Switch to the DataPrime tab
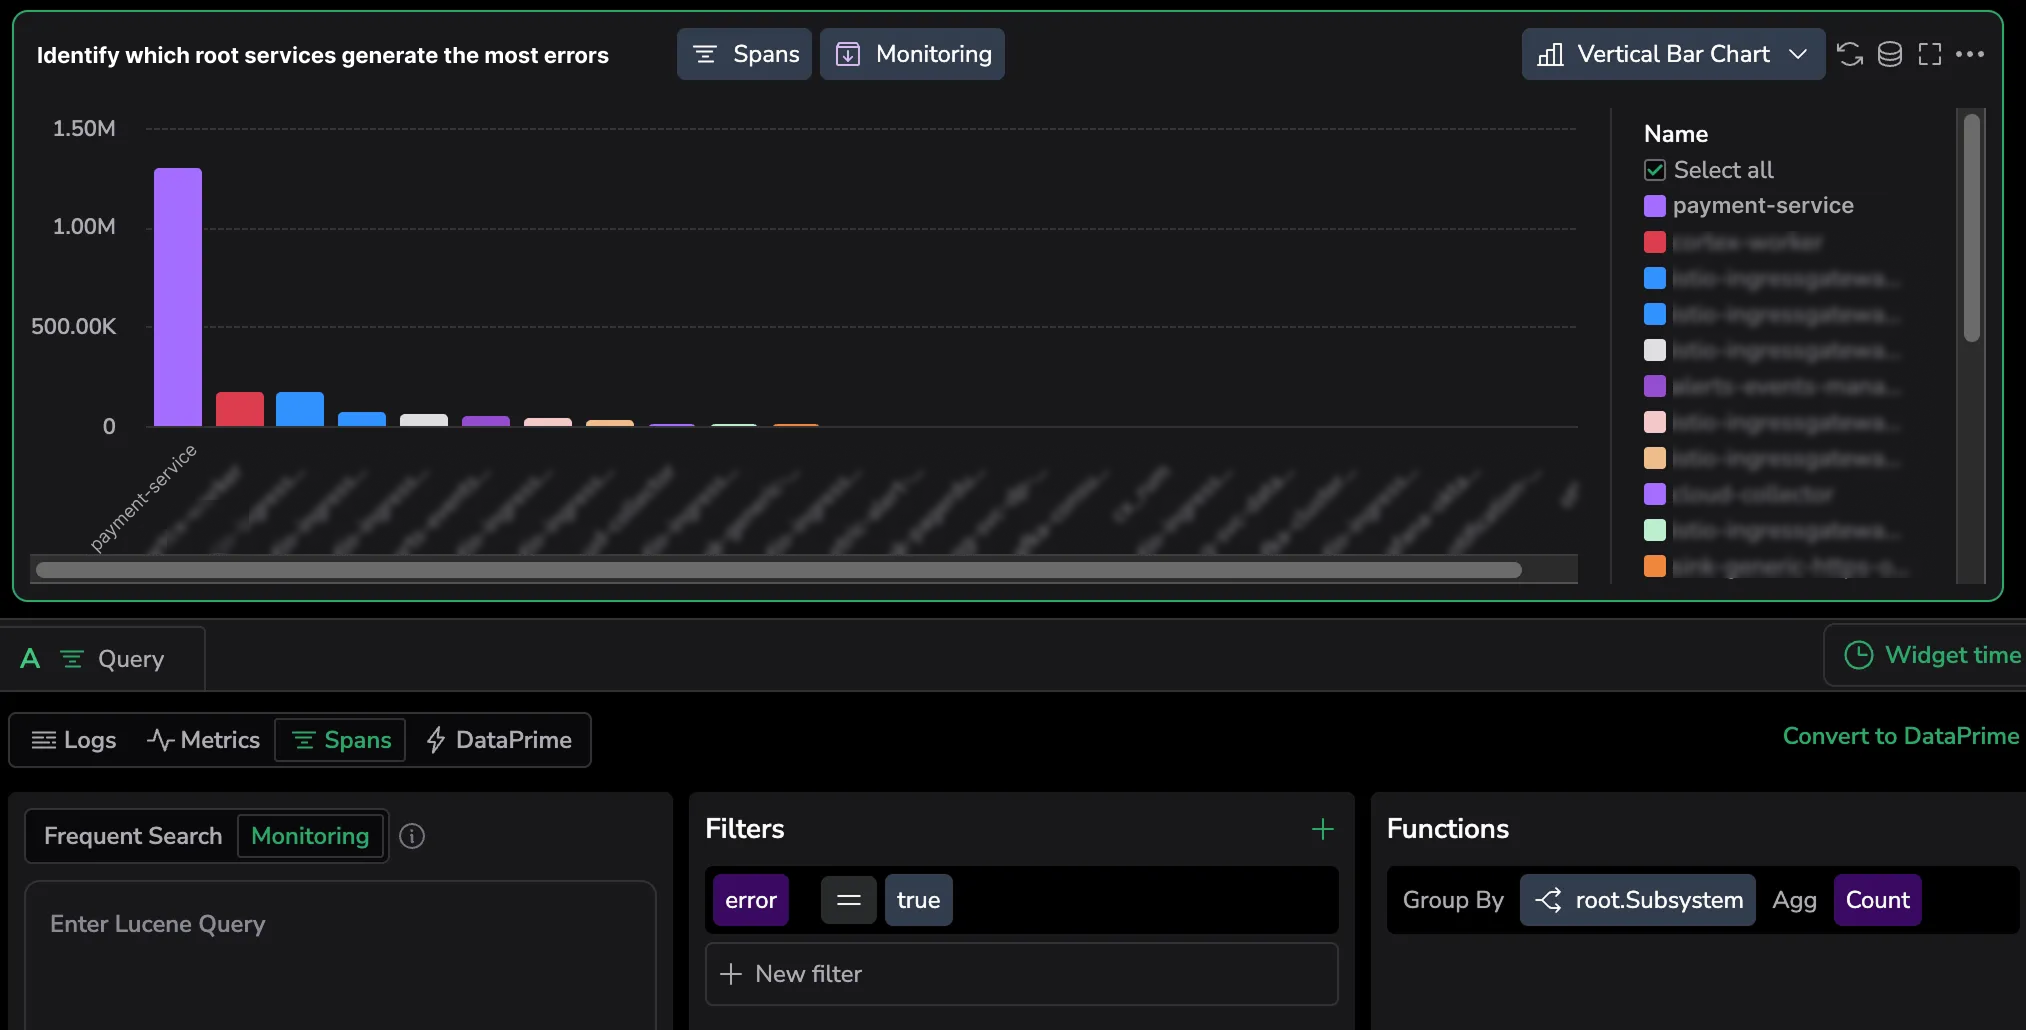 point(499,740)
